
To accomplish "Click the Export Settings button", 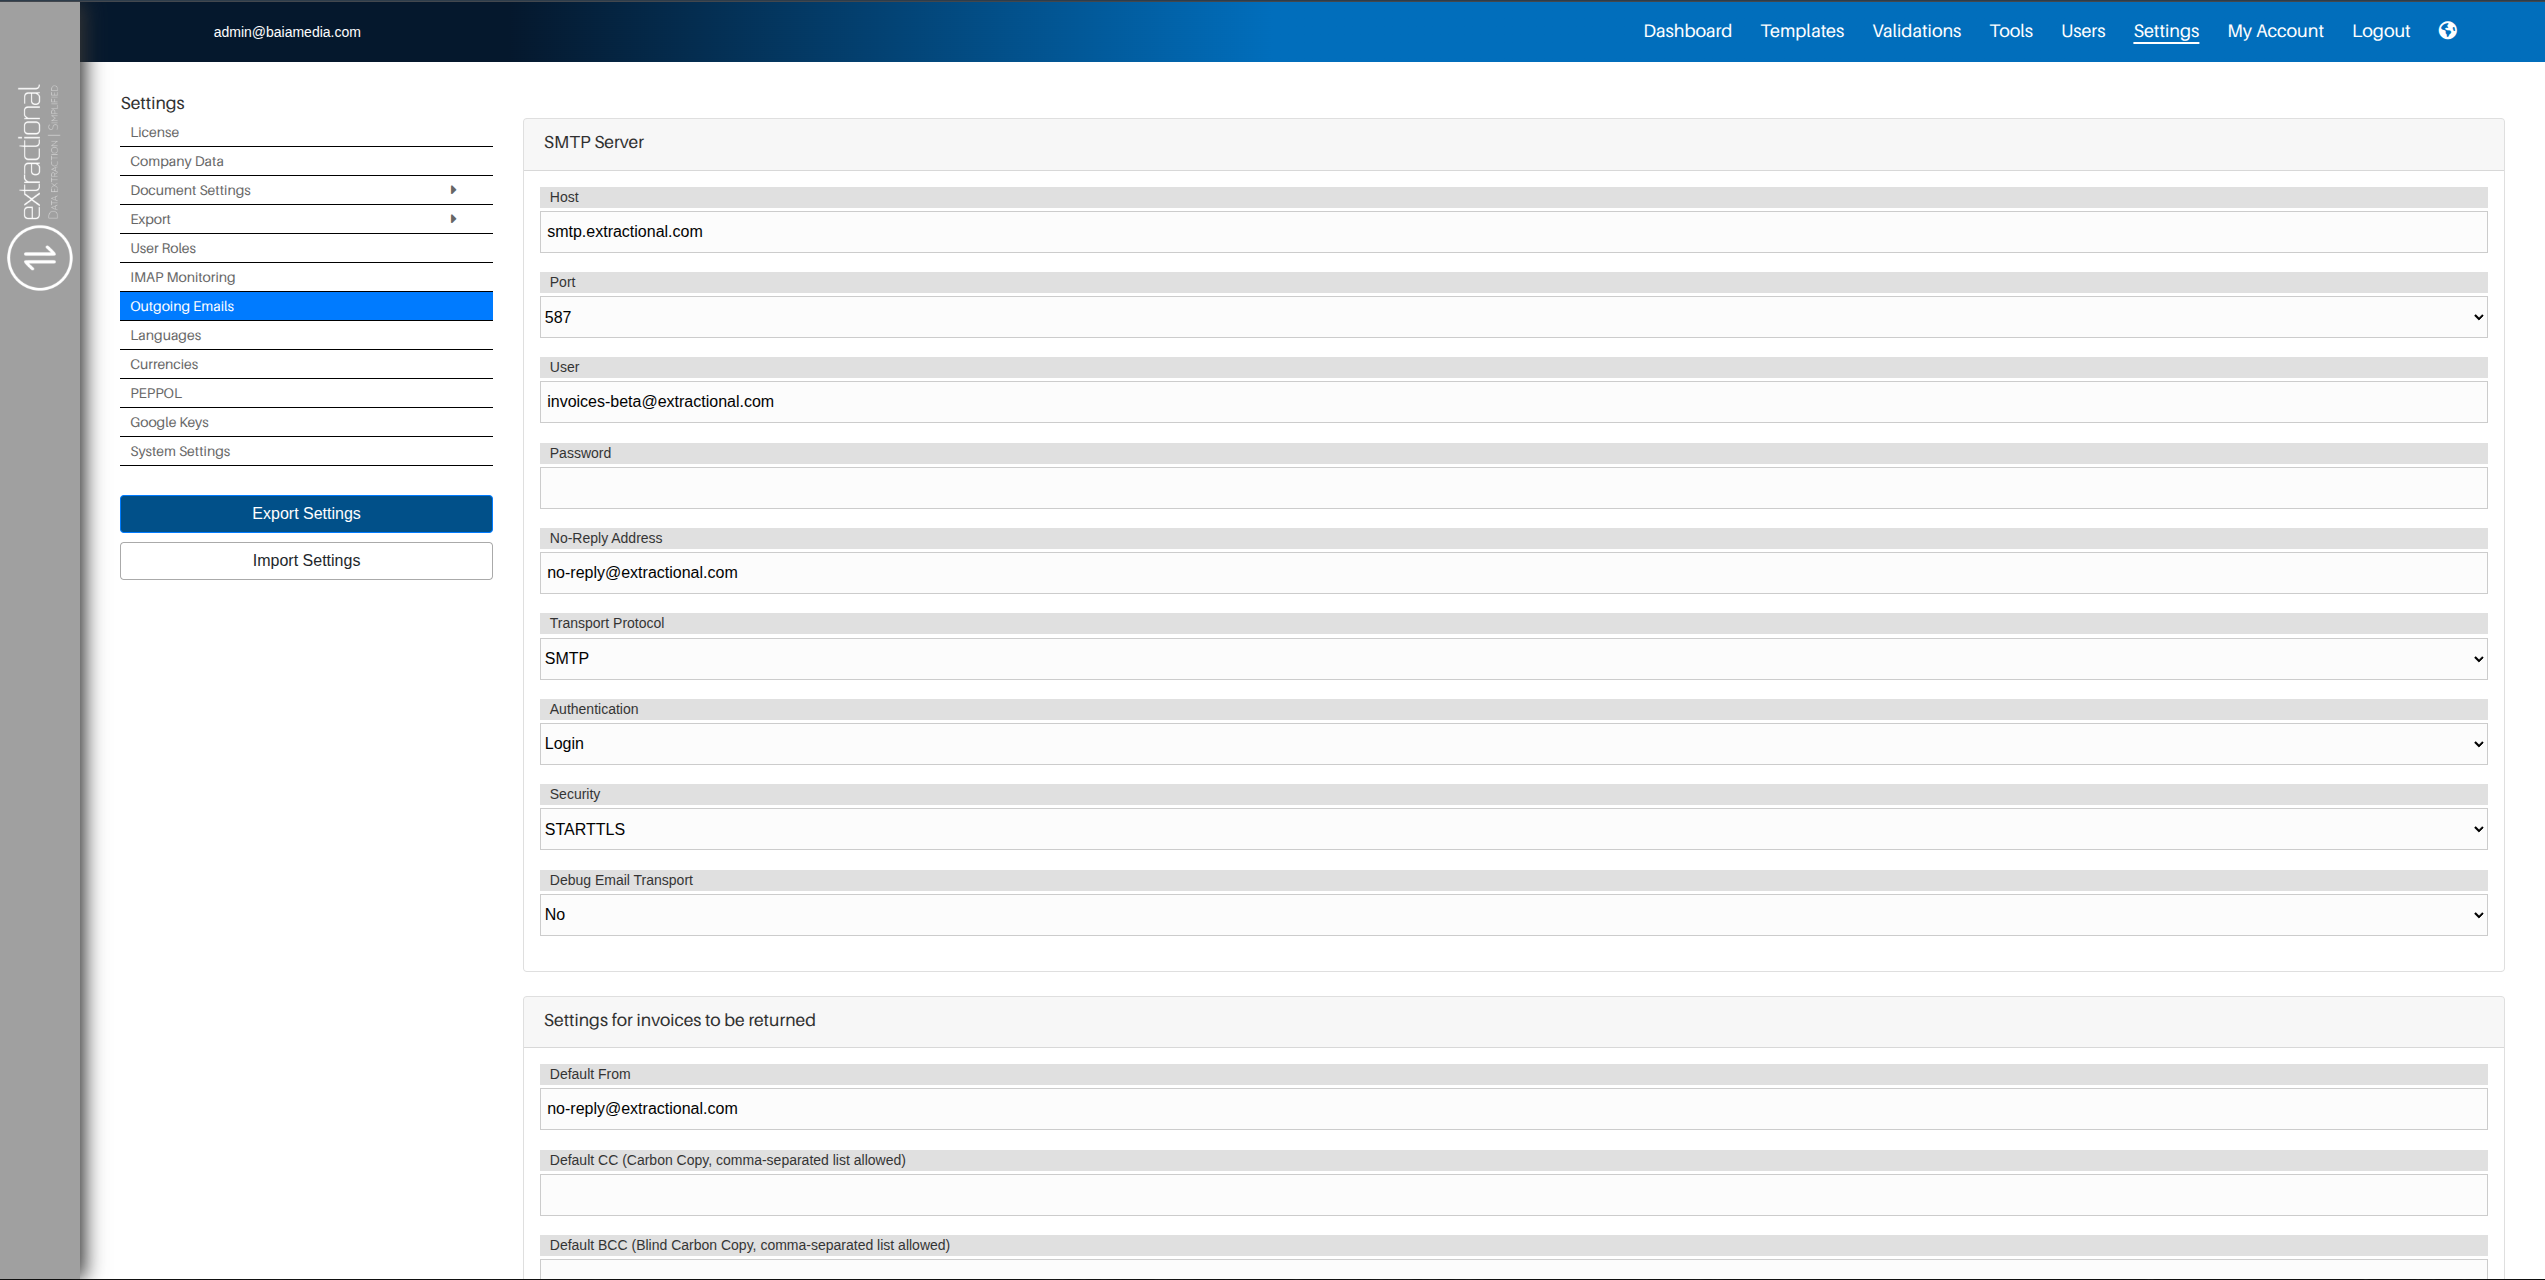I will click(x=306, y=513).
